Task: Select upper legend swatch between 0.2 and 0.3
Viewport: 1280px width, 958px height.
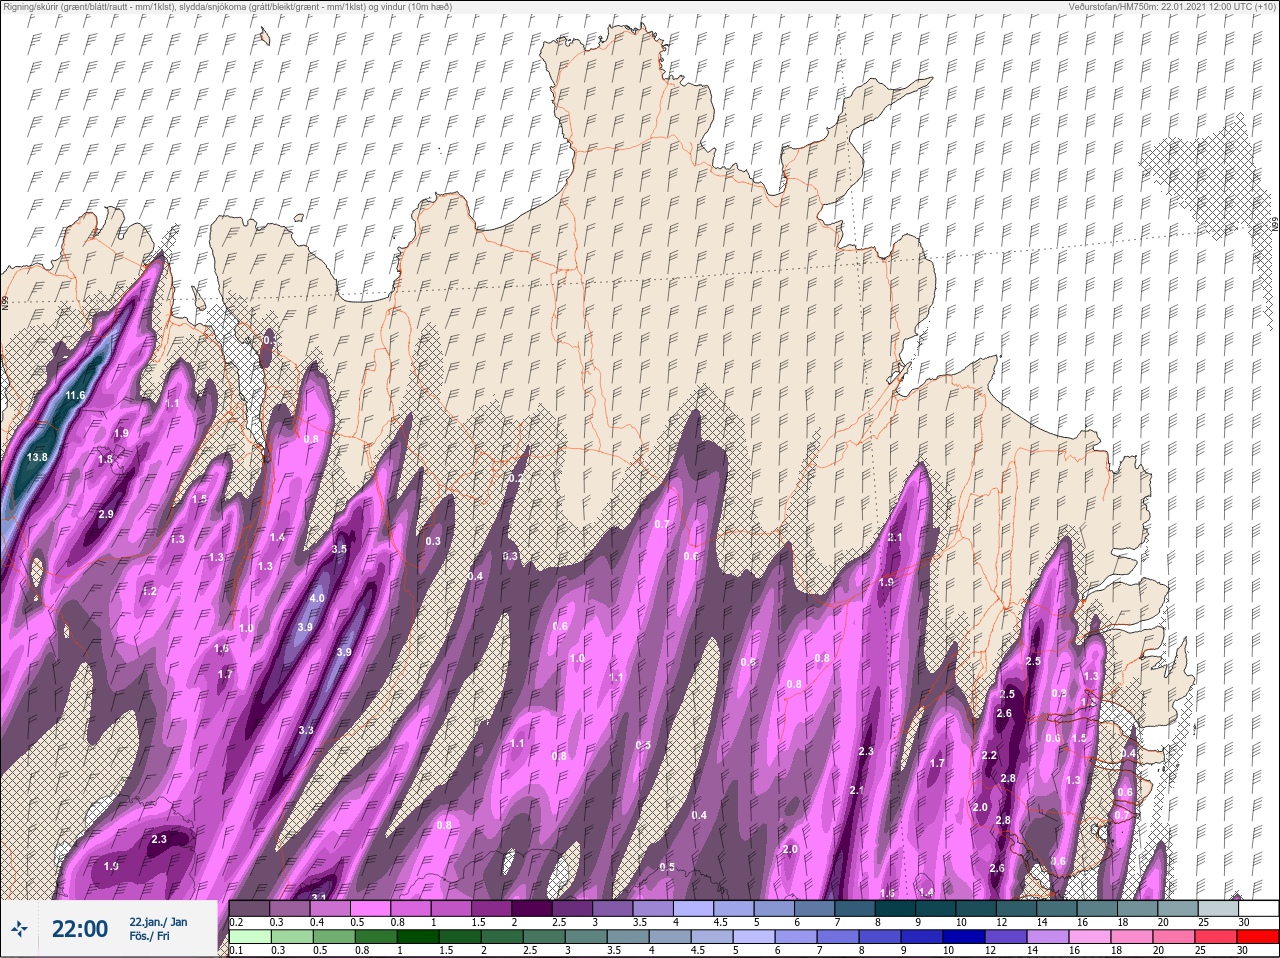Action: coord(249,908)
